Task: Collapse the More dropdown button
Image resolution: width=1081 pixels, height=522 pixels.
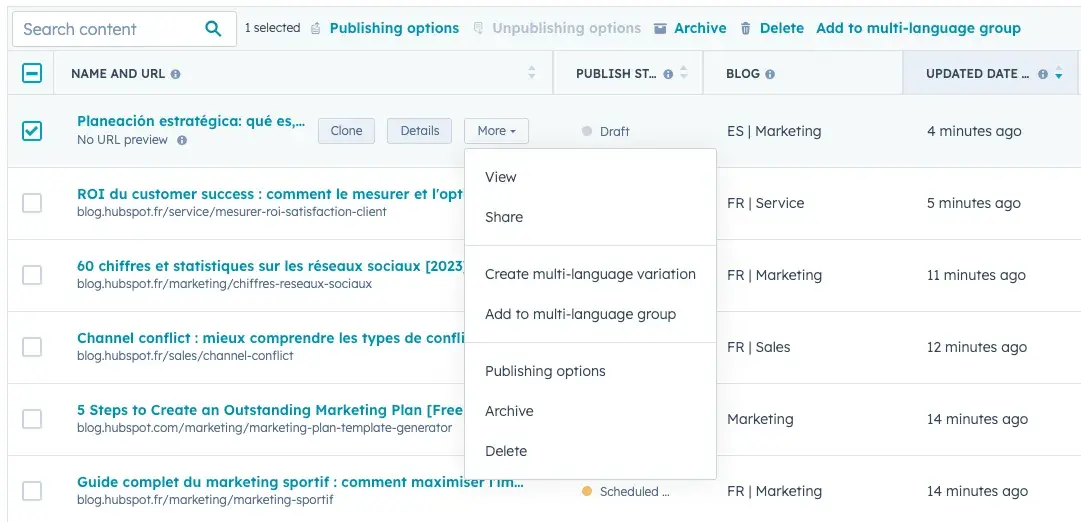Action: click(x=496, y=131)
